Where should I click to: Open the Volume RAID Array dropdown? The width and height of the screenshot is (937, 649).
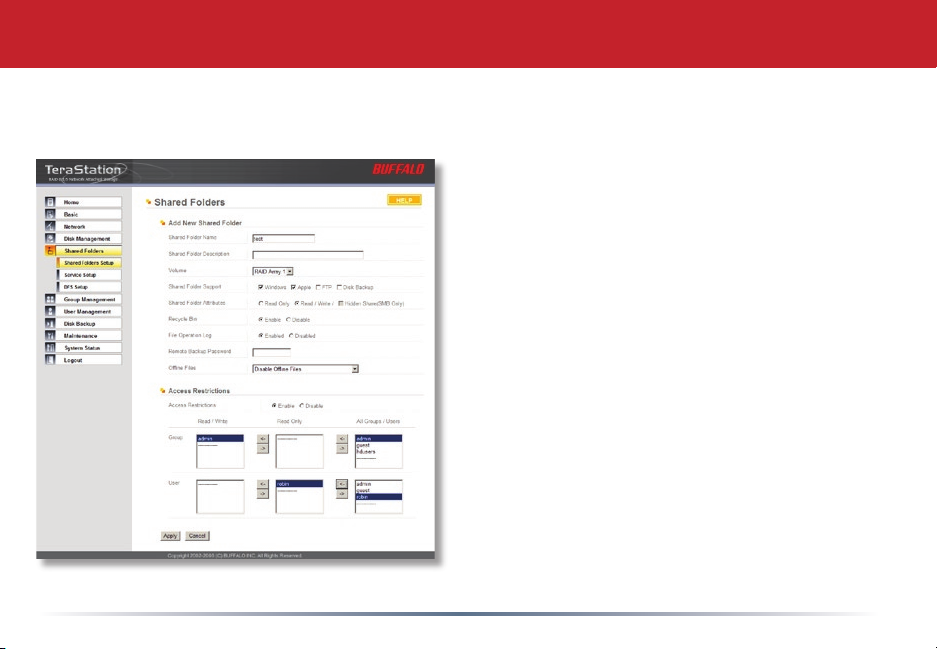pos(272,271)
